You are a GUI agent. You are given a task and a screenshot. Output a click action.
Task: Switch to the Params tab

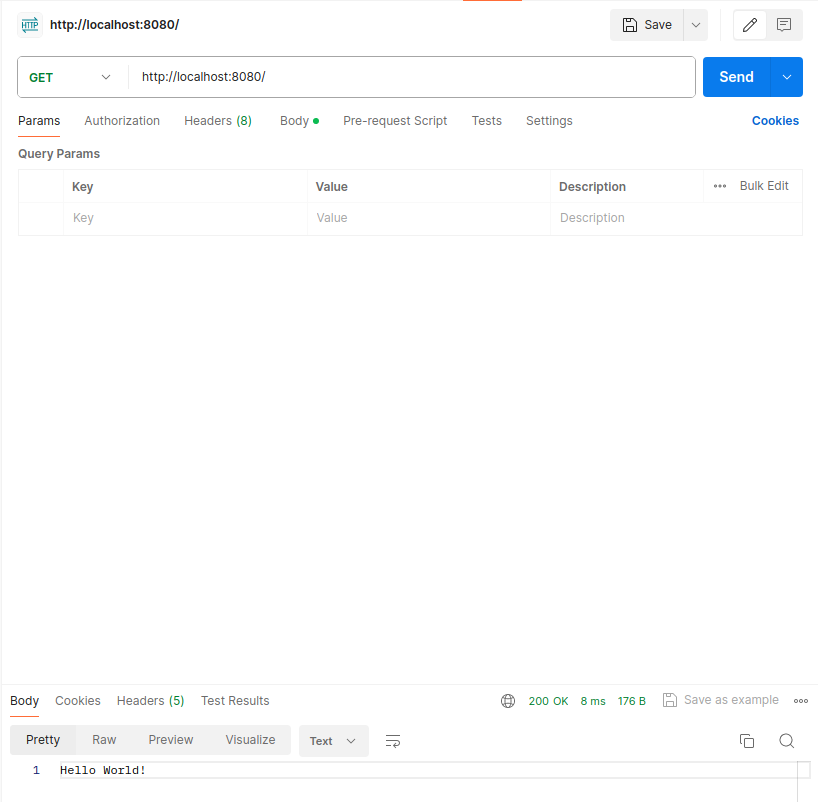[x=39, y=121]
